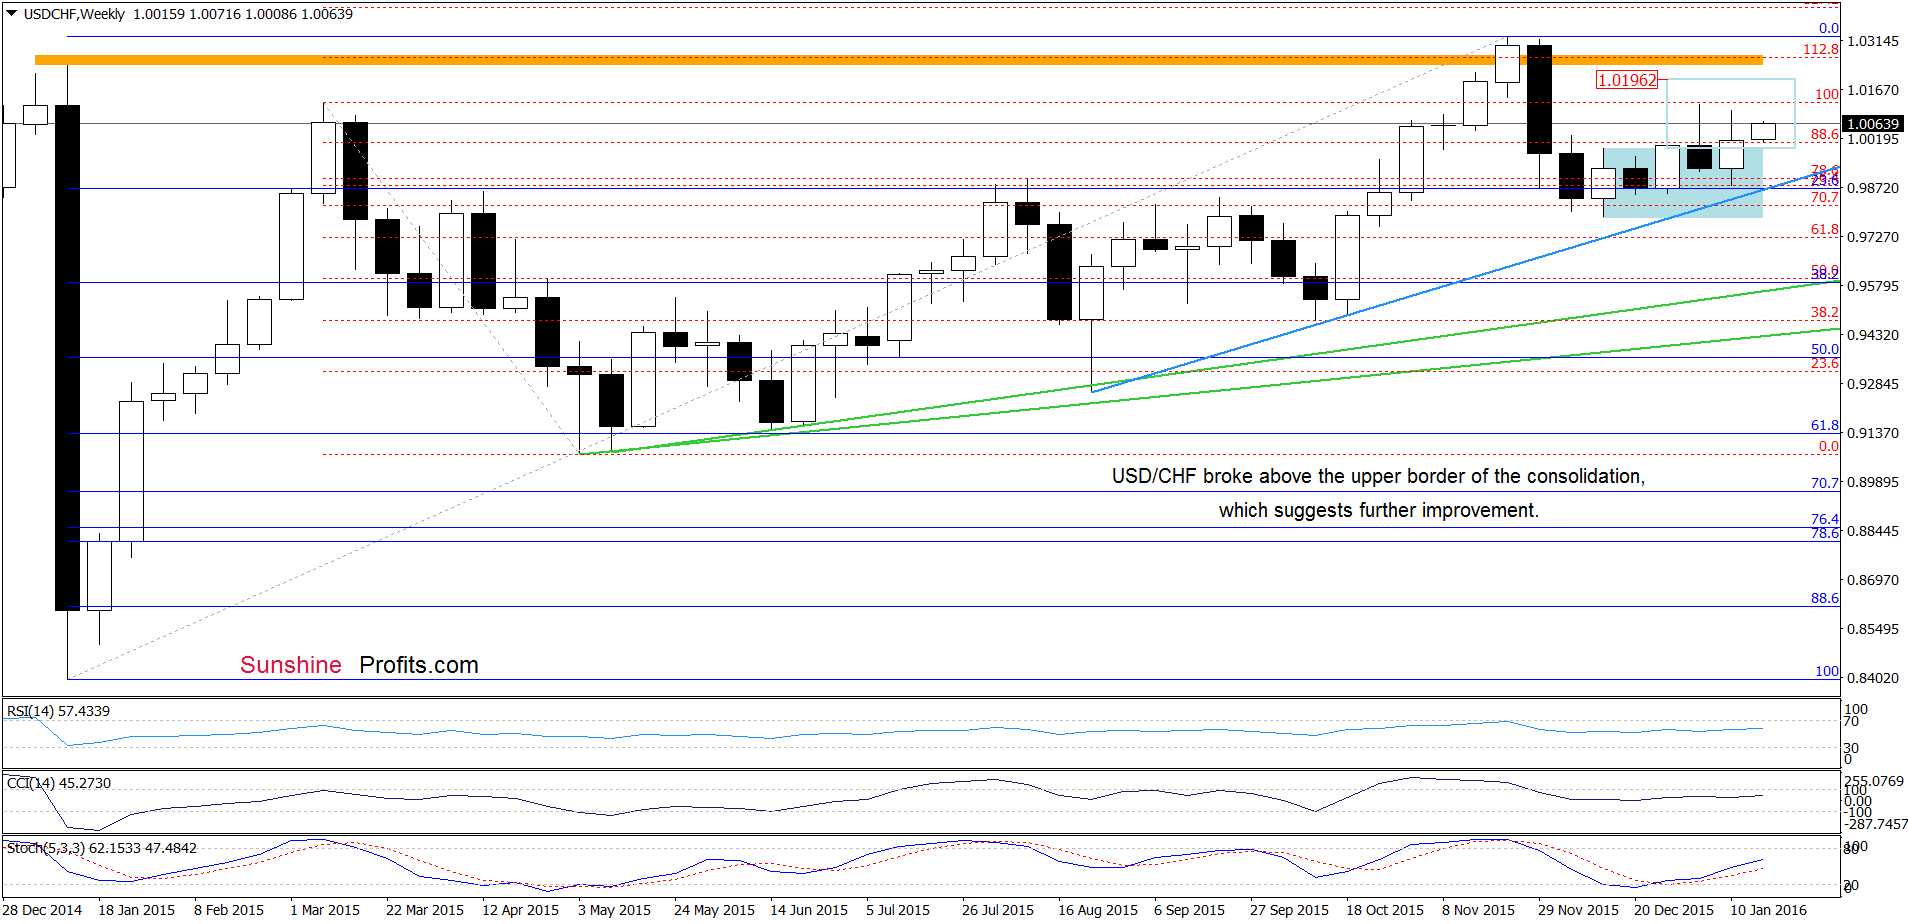Image resolution: width=1908 pixels, height=924 pixels.
Task: Click the 10 Jan 2016 date label
Action: [1769, 910]
